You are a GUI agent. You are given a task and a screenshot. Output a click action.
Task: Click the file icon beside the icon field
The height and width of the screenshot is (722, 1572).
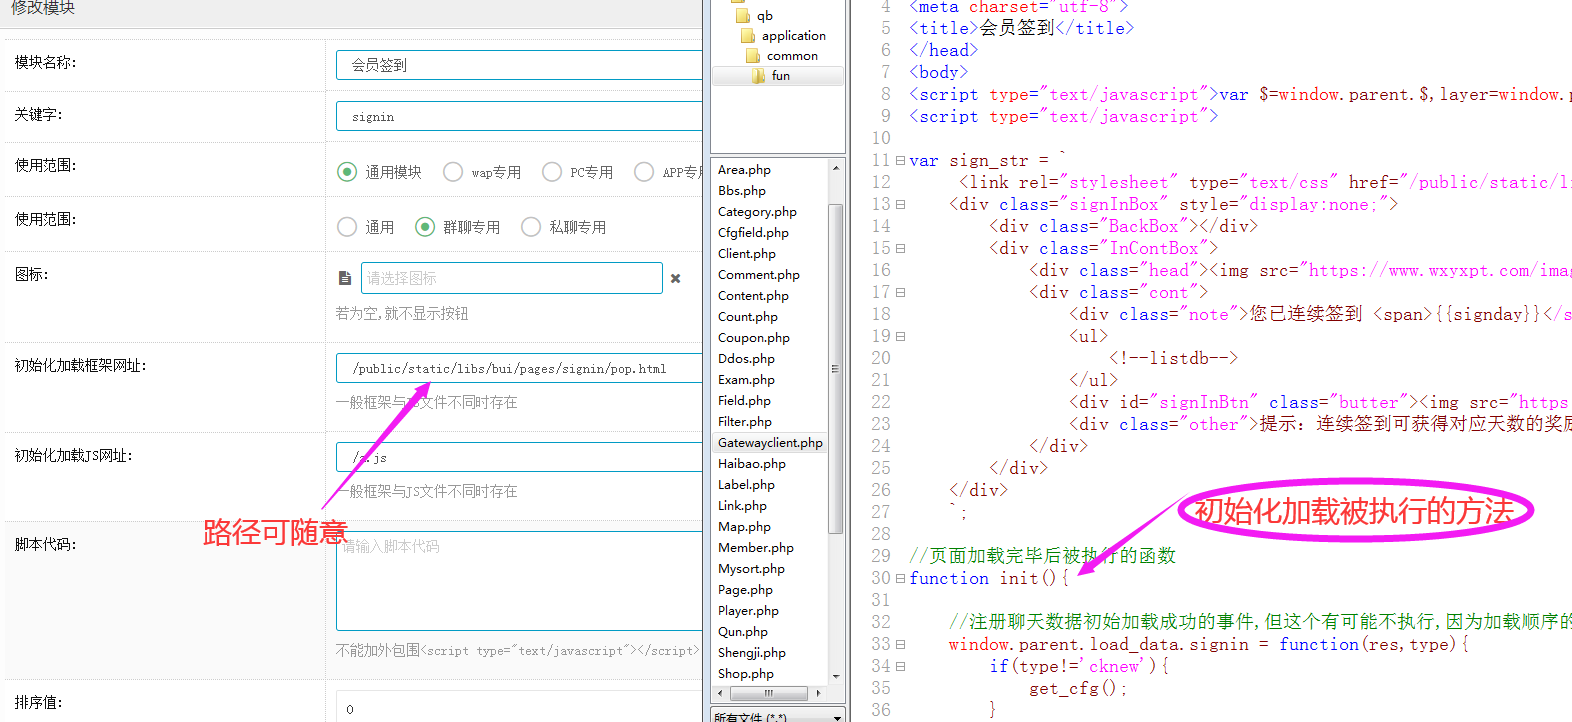coord(345,278)
